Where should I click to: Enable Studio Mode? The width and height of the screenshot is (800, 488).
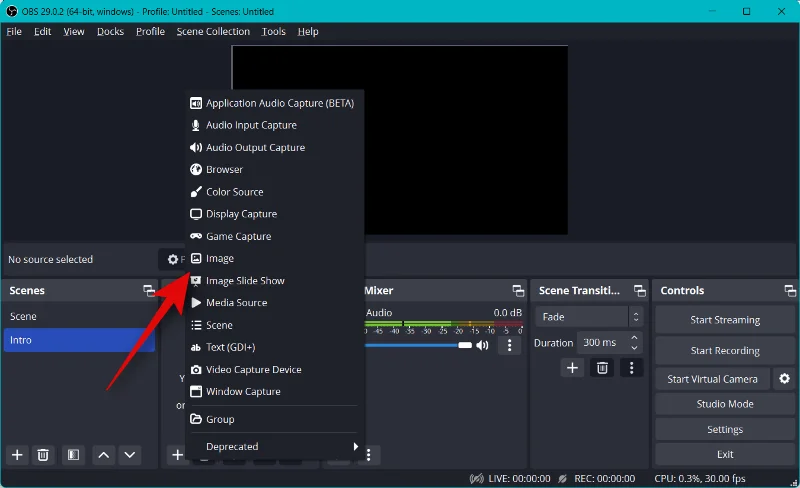725,404
